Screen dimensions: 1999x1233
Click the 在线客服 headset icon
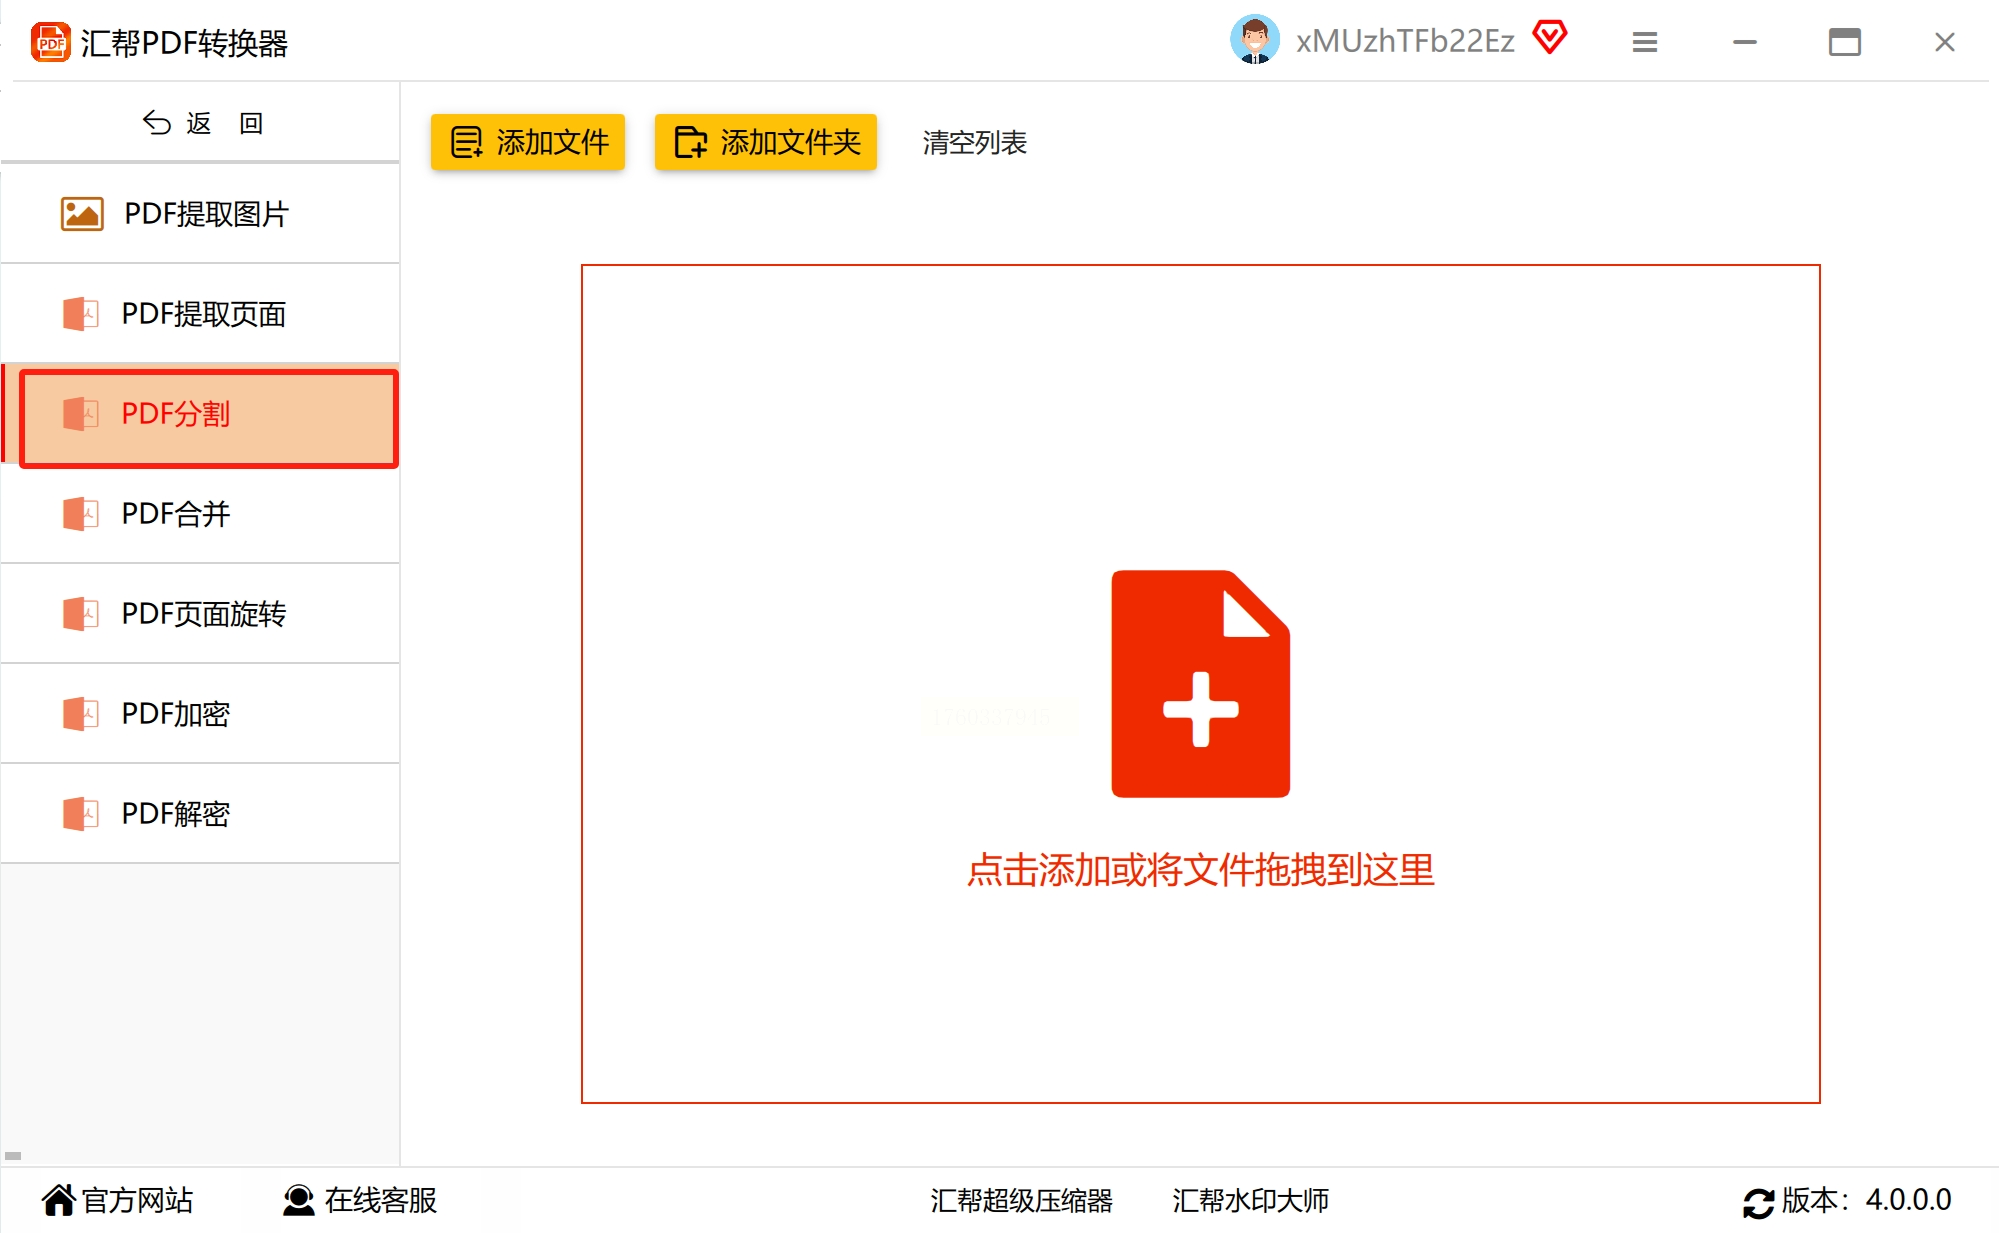[x=298, y=1200]
